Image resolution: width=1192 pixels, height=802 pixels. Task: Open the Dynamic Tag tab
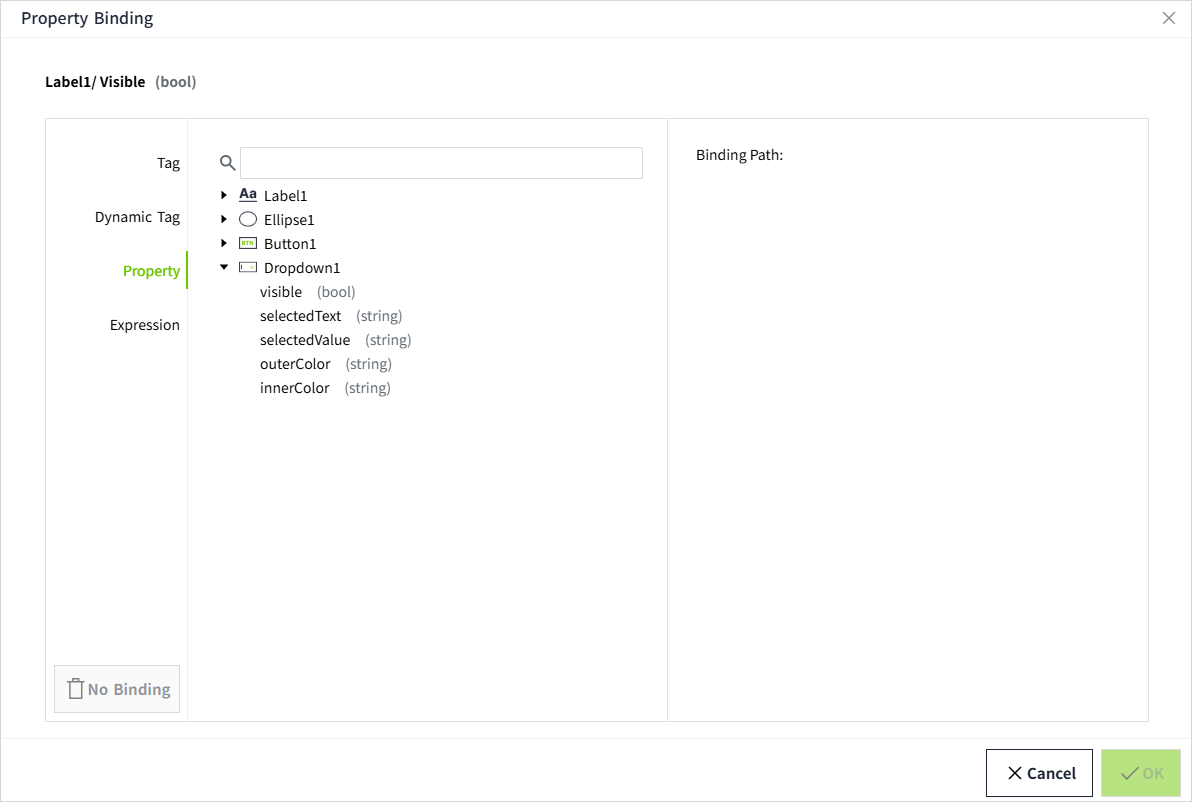click(x=137, y=217)
